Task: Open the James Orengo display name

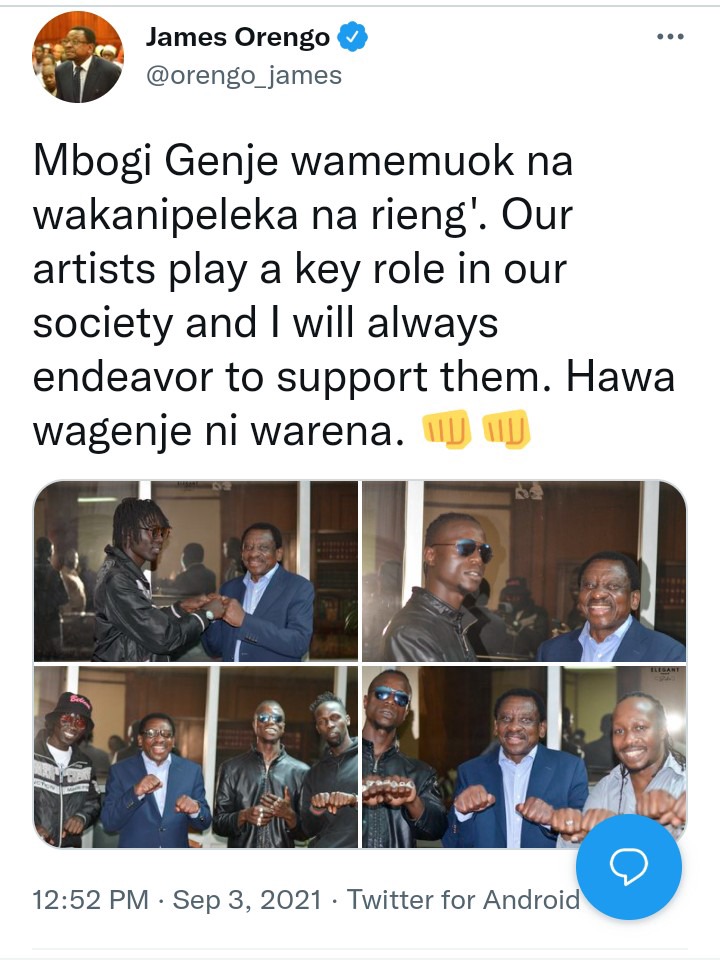Action: point(238,37)
